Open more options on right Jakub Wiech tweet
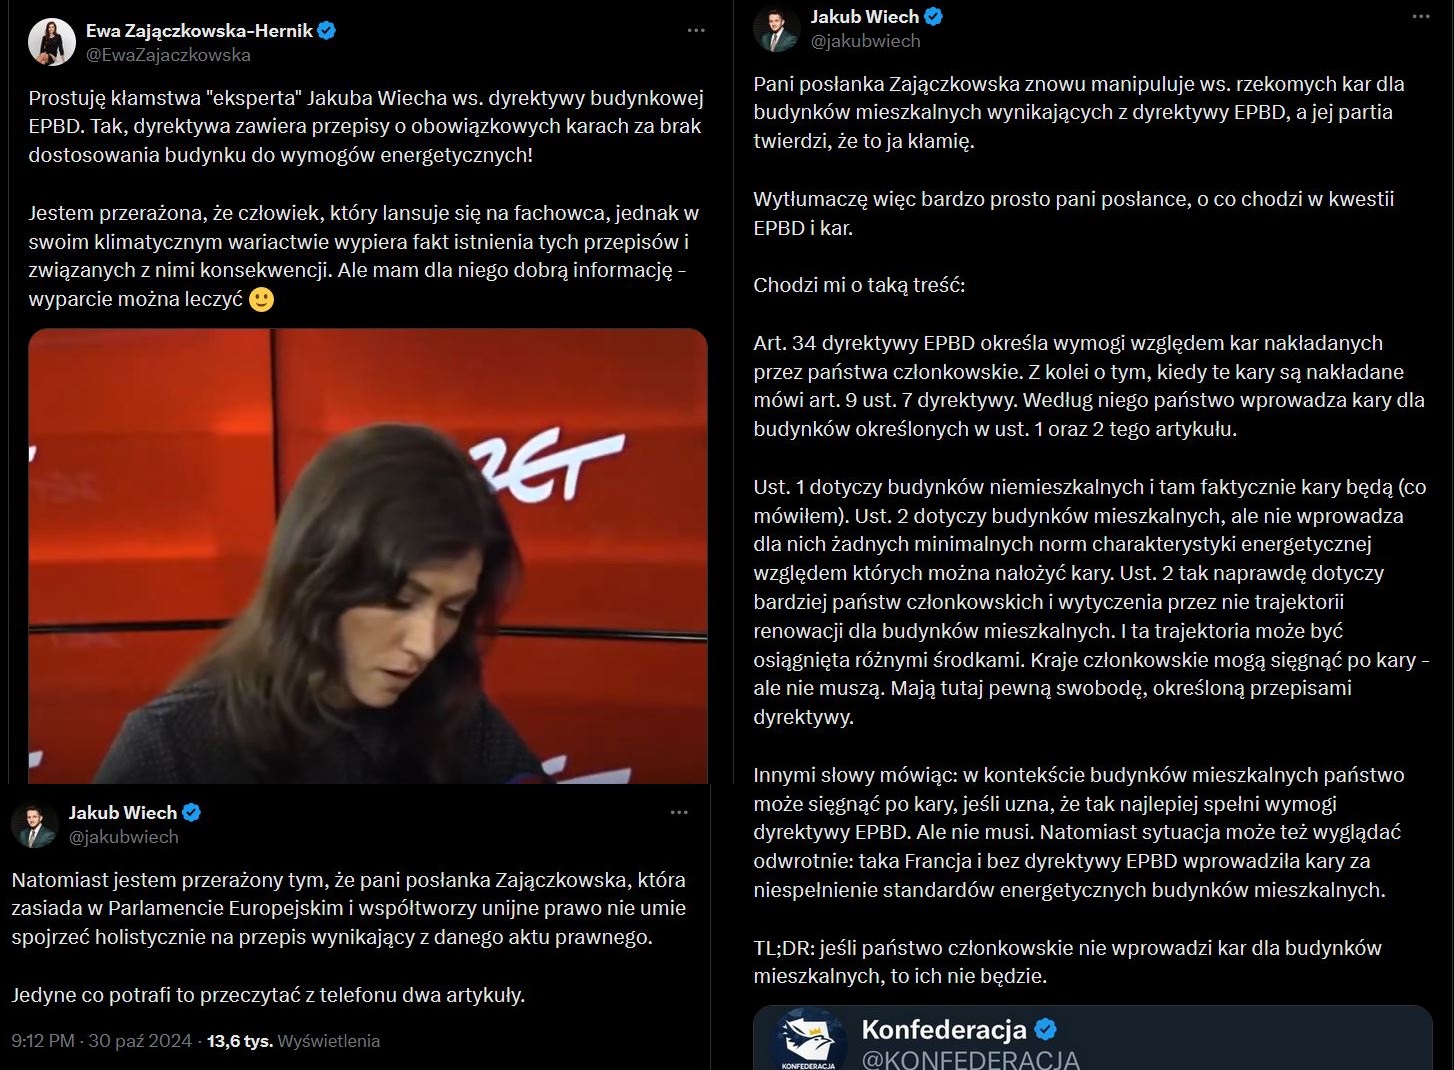 coord(1421,17)
